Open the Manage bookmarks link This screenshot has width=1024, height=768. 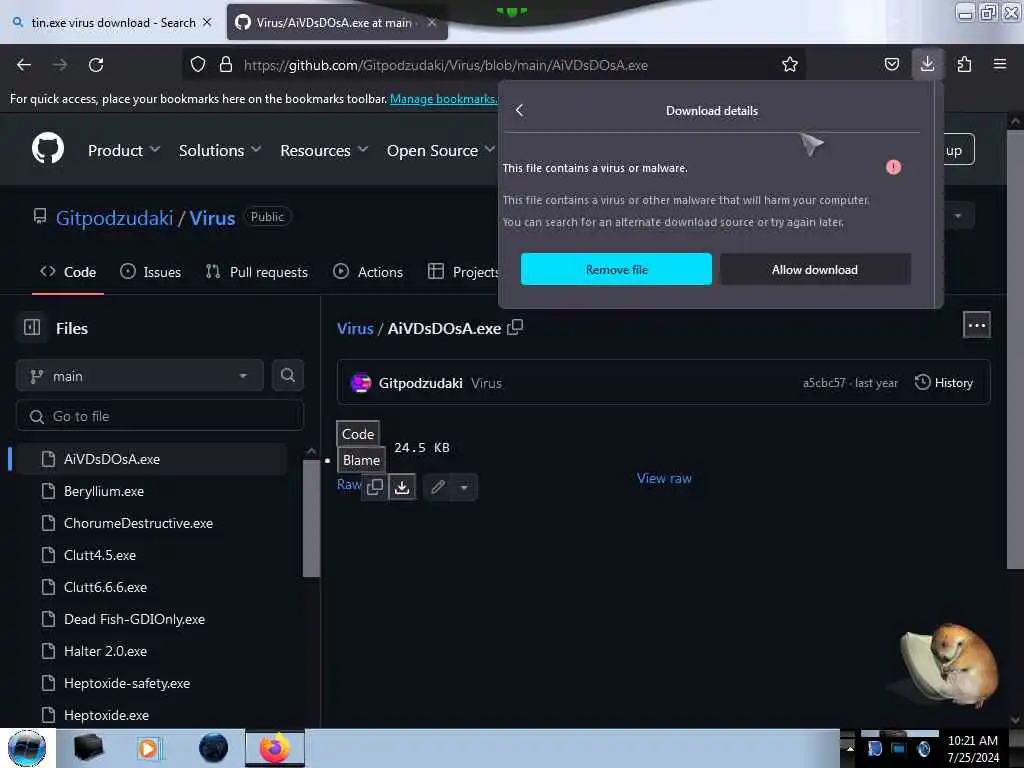tap(443, 99)
